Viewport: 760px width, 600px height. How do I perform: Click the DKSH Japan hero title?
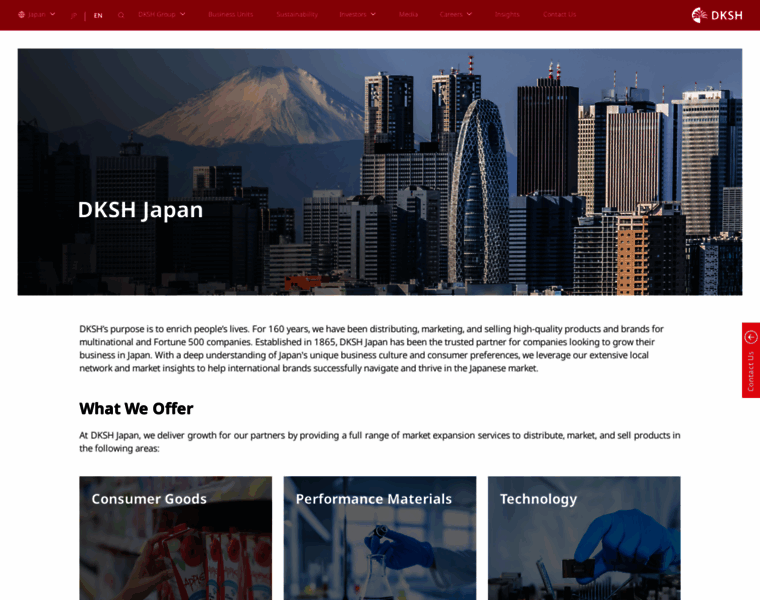[140, 210]
